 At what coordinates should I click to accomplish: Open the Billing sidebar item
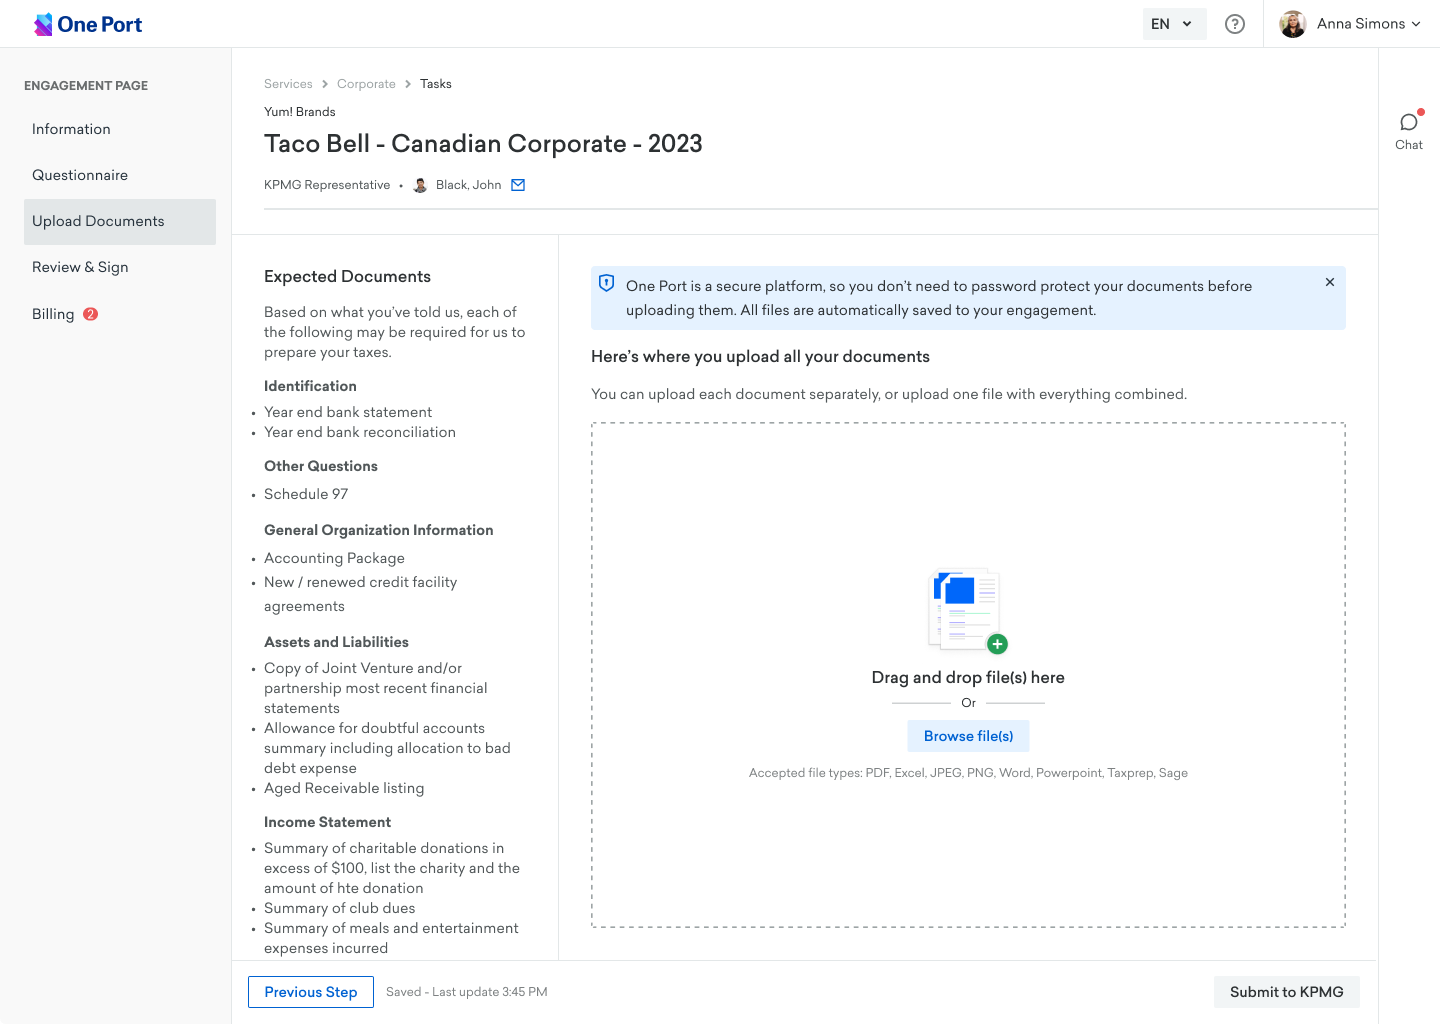[x=120, y=314]
